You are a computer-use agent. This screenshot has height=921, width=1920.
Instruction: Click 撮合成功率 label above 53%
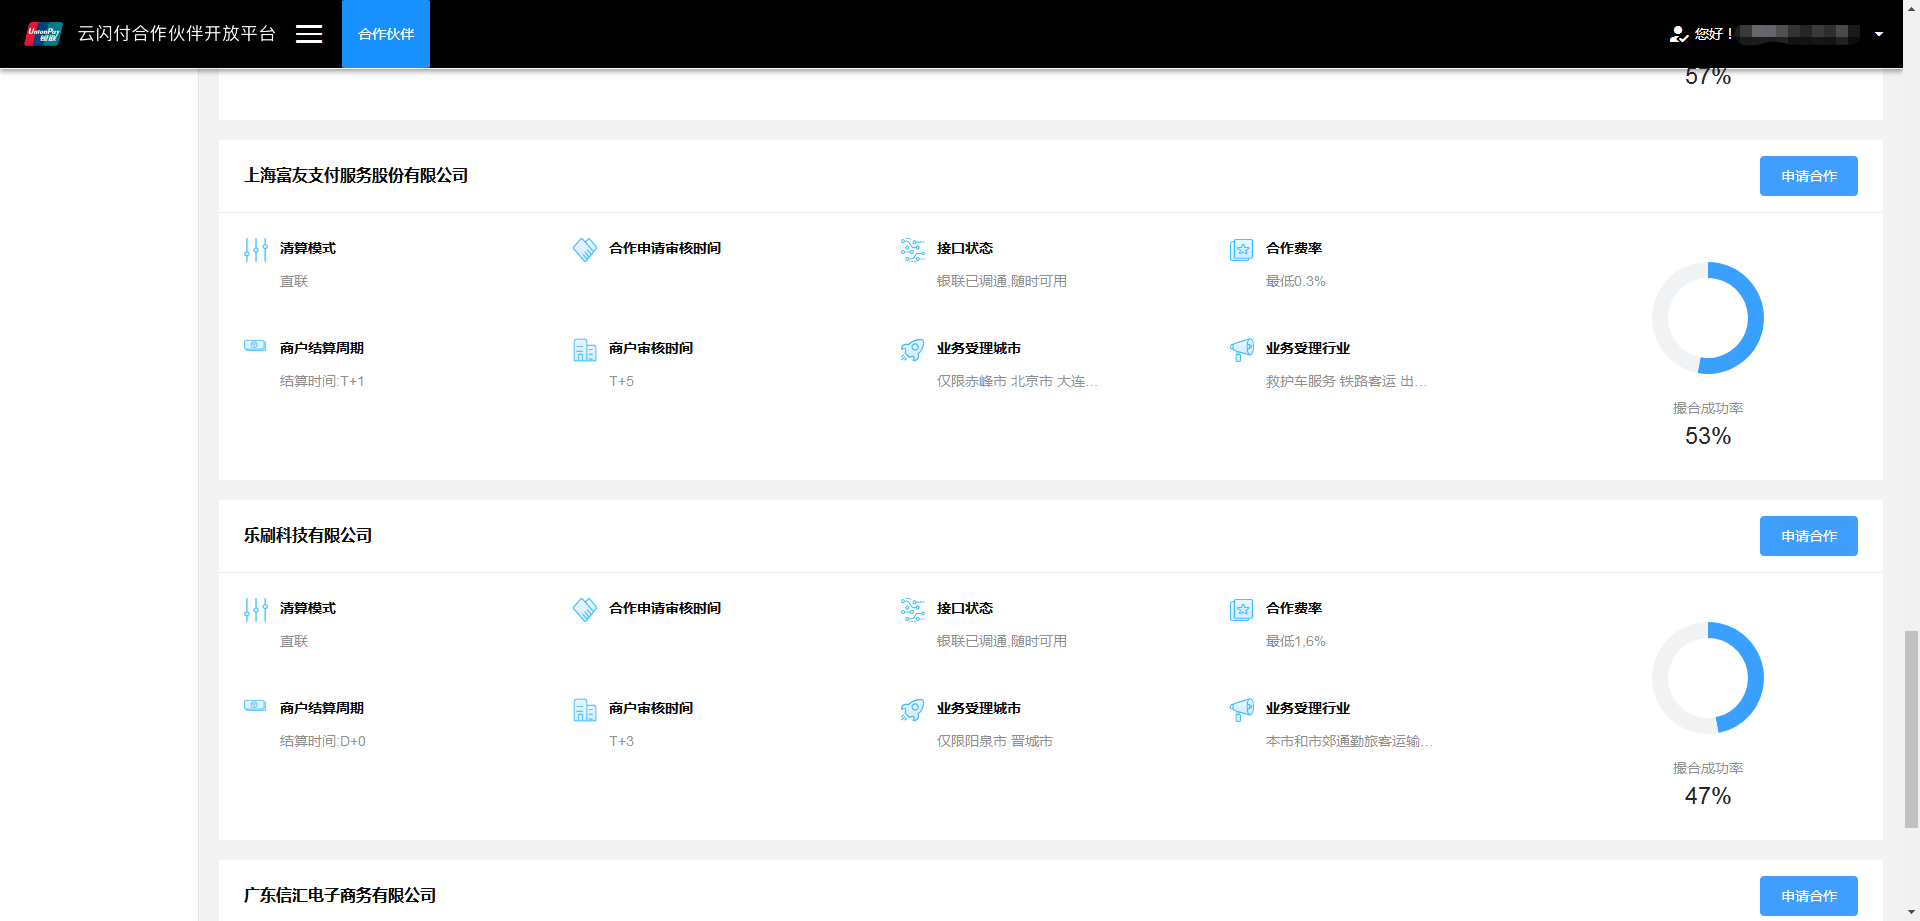[1708, 408]
